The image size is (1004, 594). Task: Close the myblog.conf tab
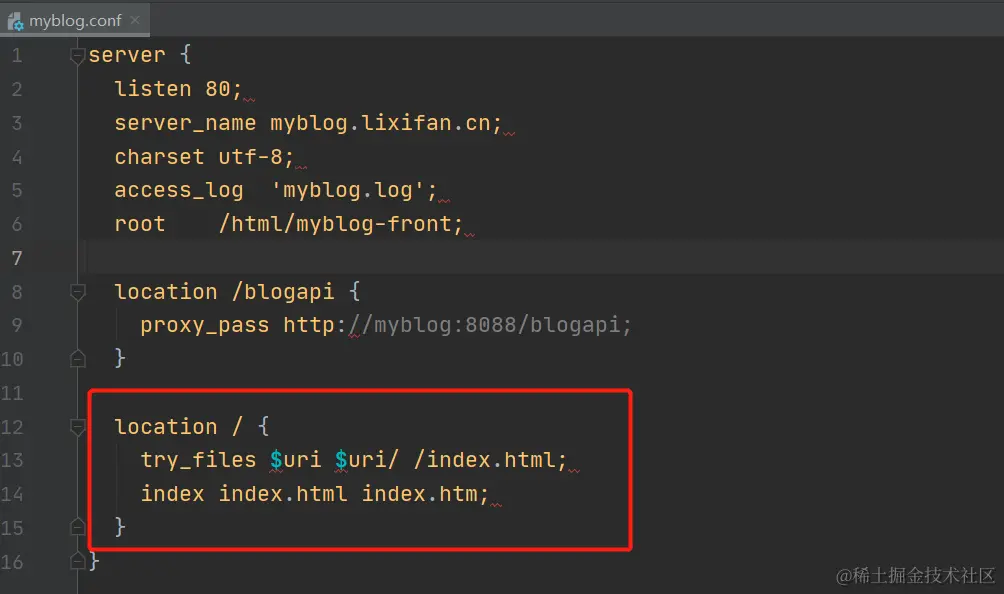pyautogui.click(x=135, y=20)
